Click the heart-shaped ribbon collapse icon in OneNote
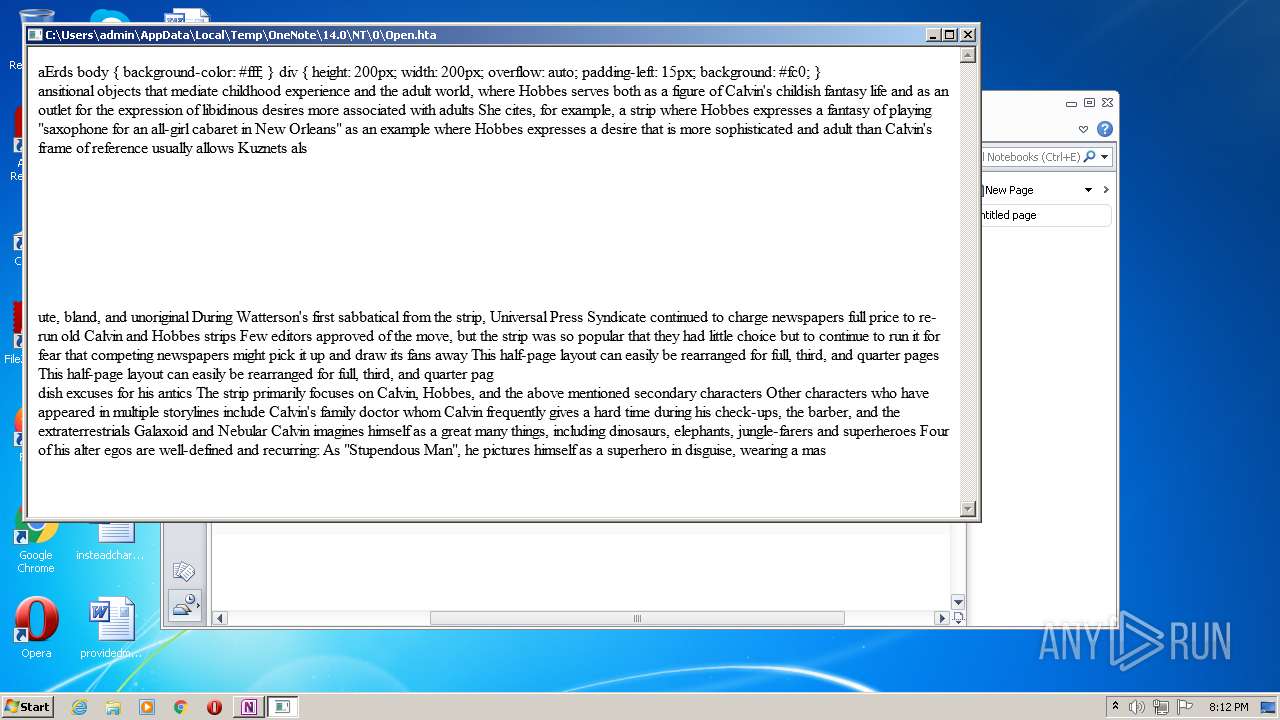1280x720 pixels. click(x=1083, y=129)
